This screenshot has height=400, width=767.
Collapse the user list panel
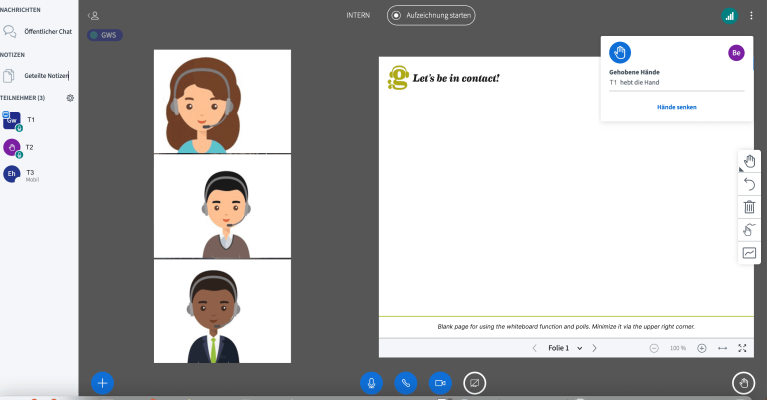tap(93, 16)
